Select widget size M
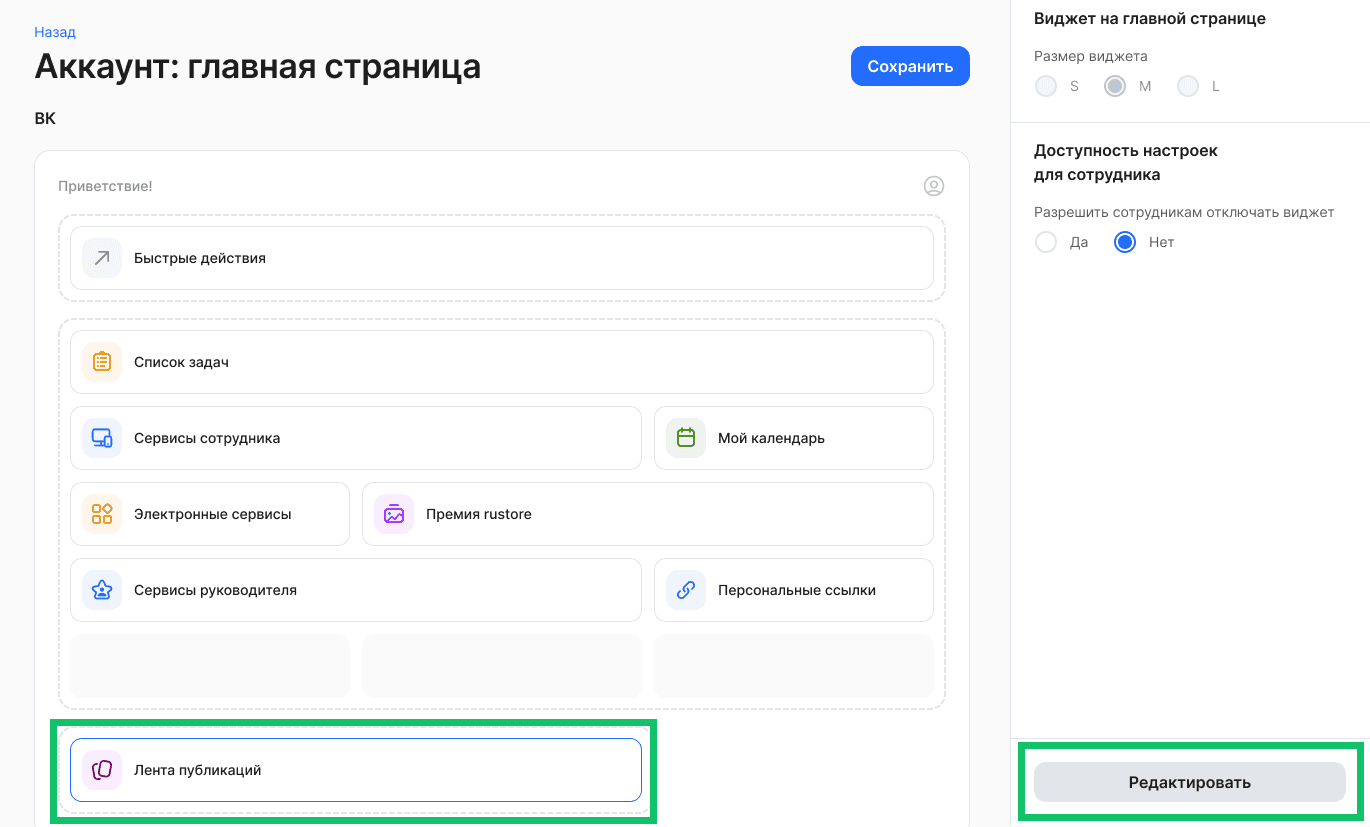 pos(1114,86)
